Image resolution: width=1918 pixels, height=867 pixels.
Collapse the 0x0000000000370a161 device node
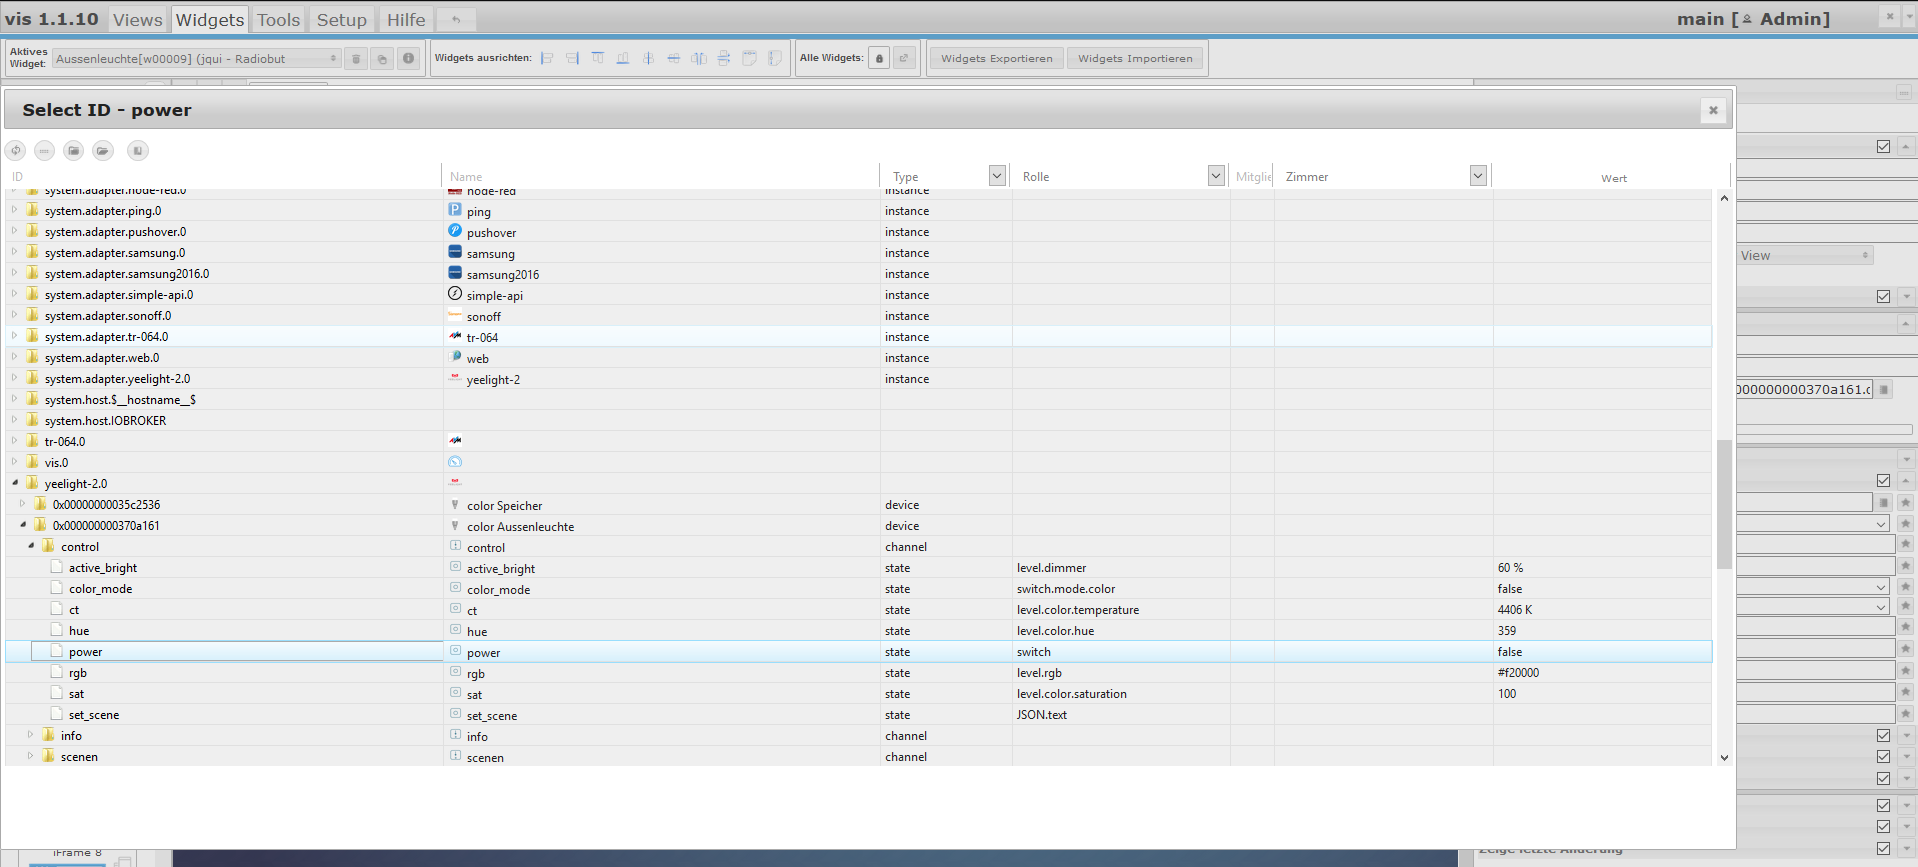pos(23,525)
